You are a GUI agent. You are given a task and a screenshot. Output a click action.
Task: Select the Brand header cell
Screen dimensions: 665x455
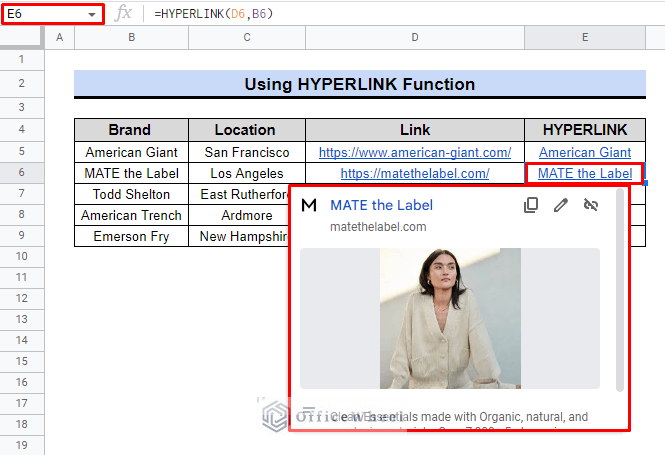coord(131,130)
